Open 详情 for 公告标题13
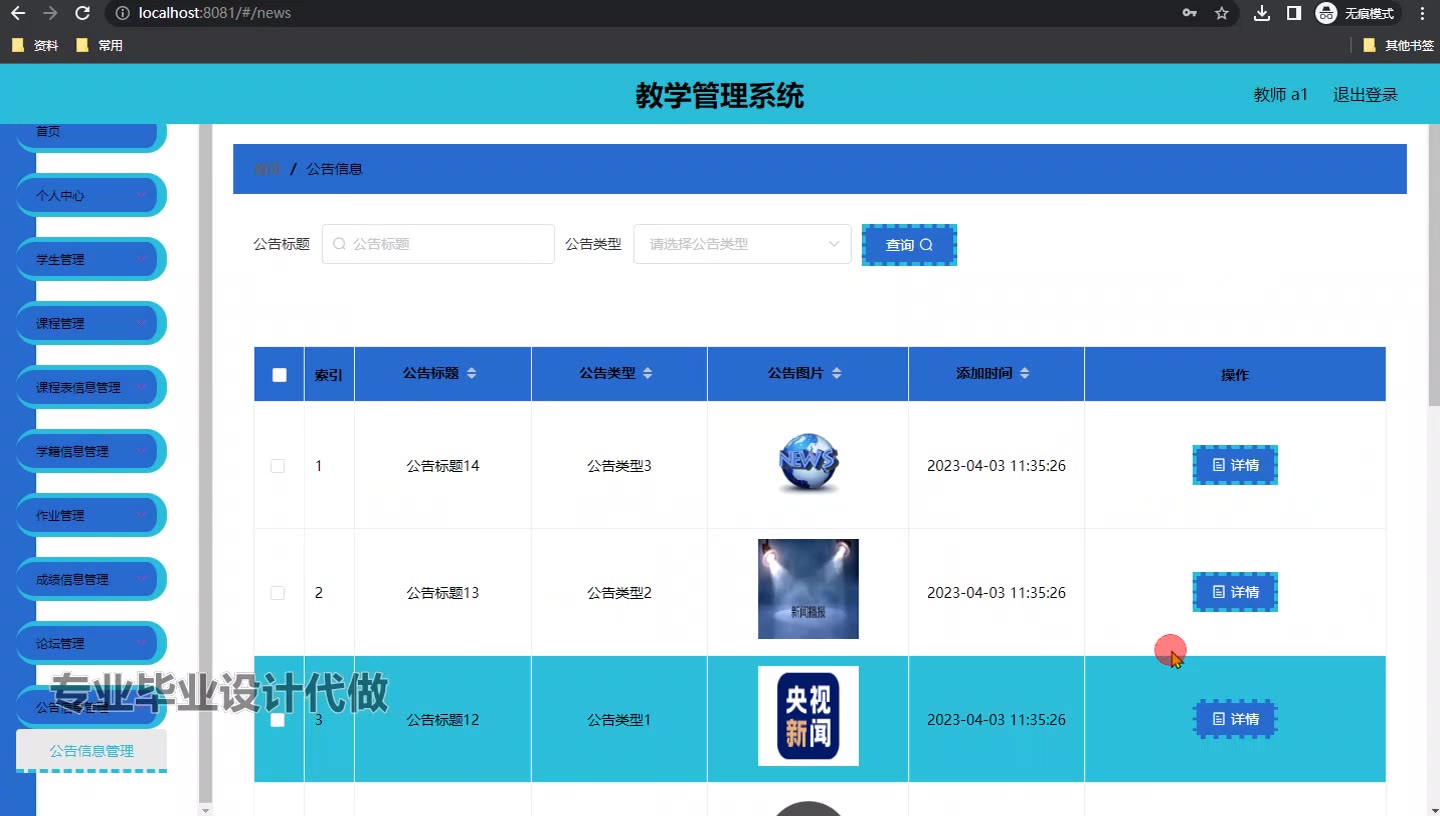 point(1235,592)
